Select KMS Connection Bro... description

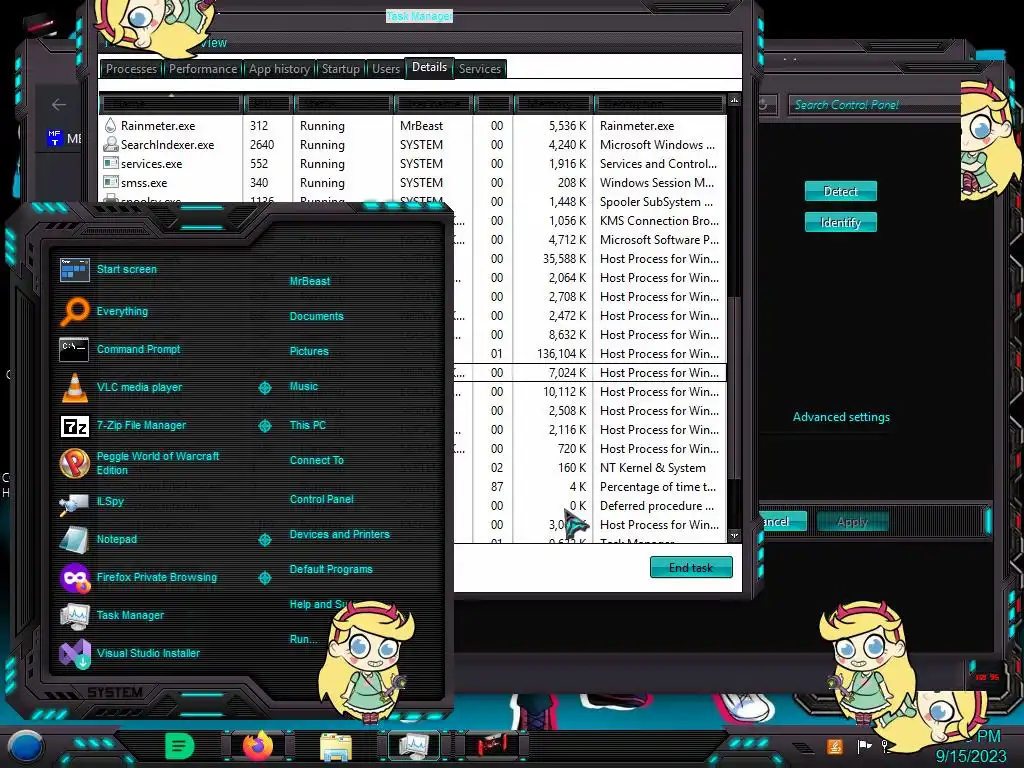[659, 221]
